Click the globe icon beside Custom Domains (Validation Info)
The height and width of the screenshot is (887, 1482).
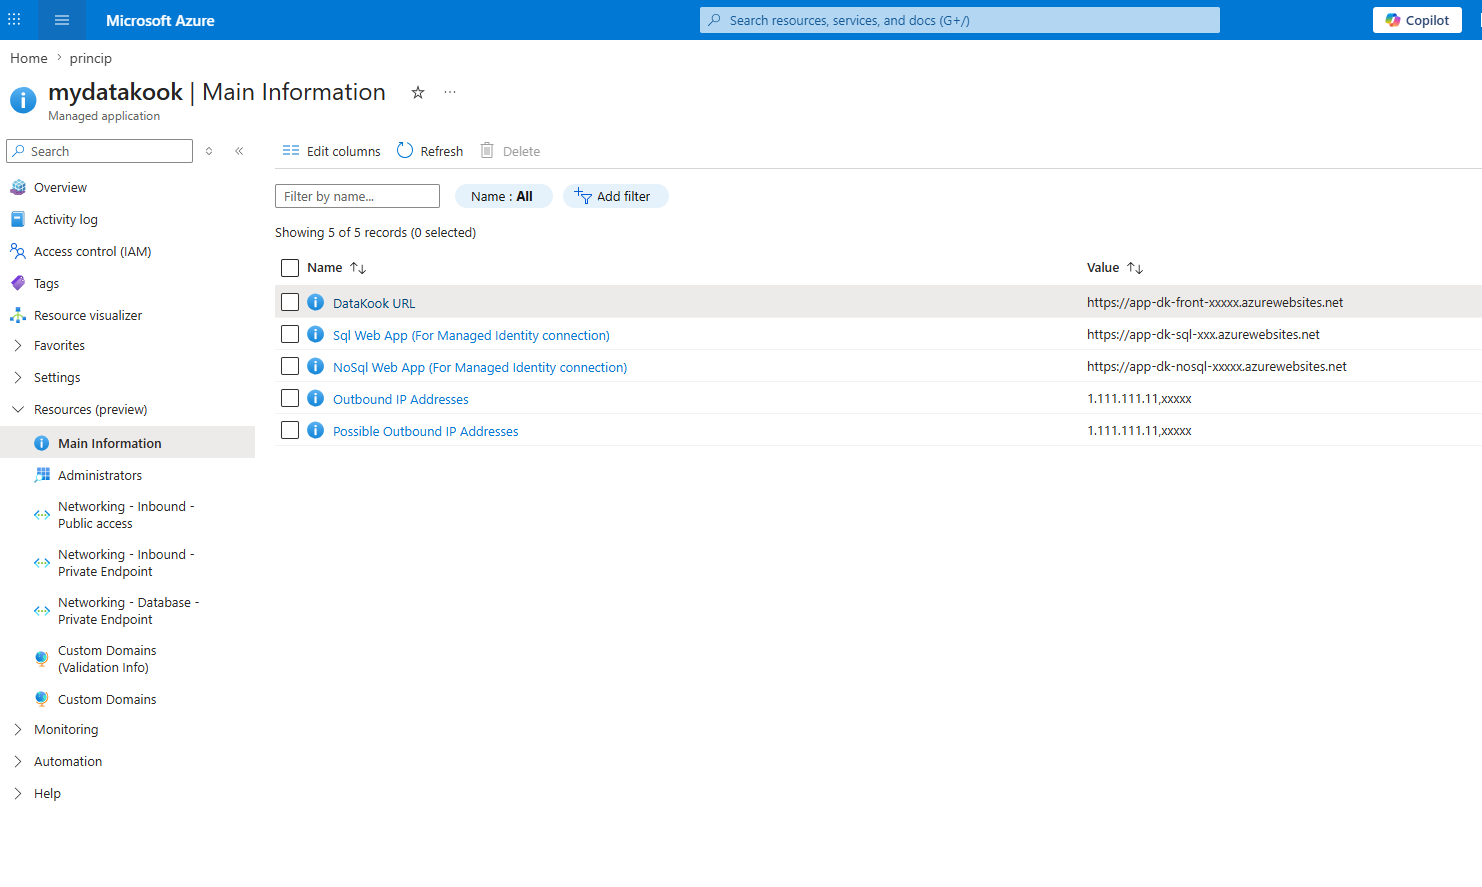coord(42,659)
